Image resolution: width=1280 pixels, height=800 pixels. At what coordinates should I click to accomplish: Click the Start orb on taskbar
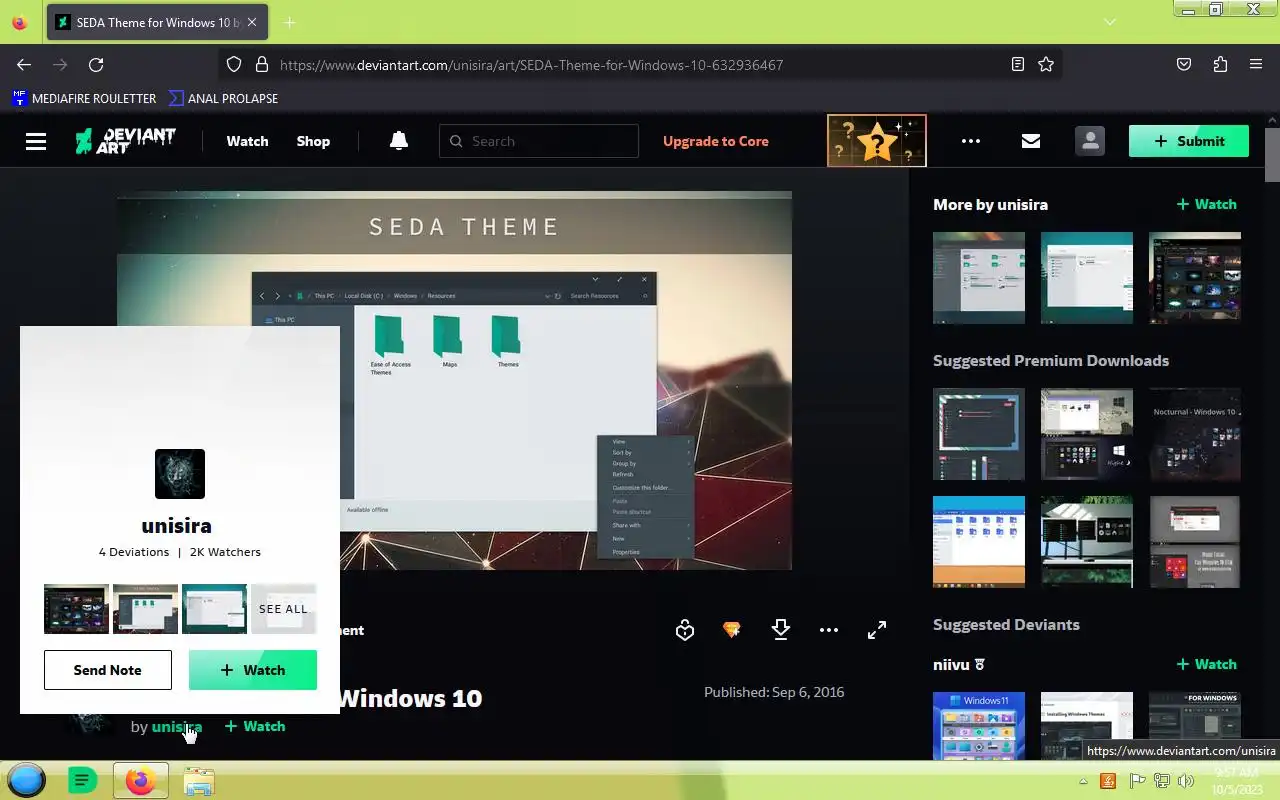(x=27, y=780)
